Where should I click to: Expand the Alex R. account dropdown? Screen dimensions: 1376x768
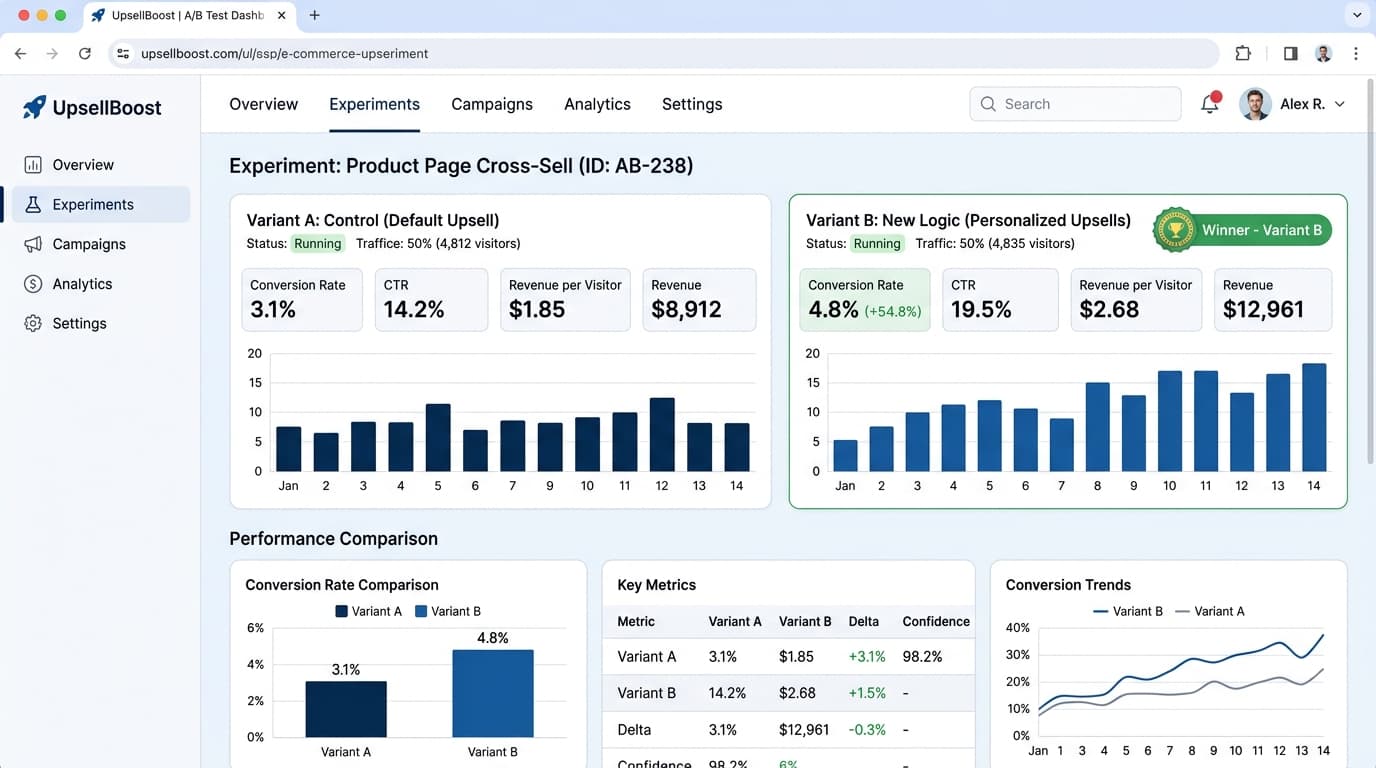point(1340,104)
